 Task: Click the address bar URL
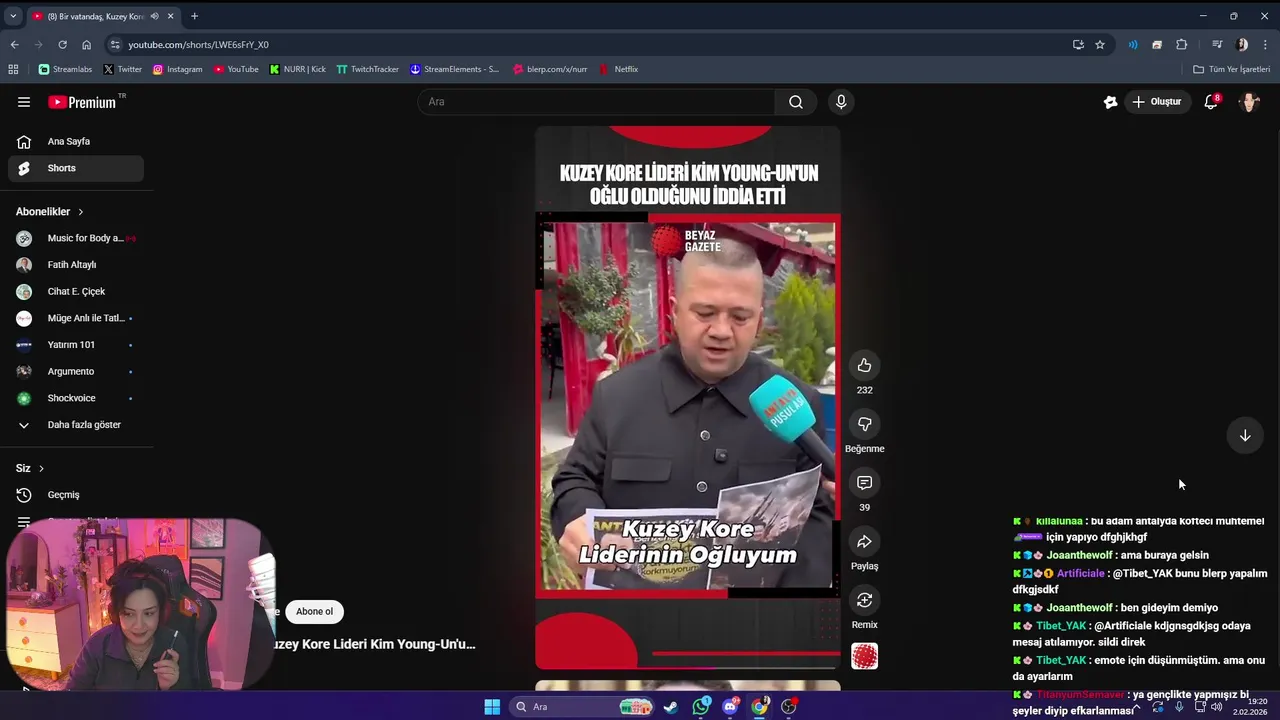coord(198,44)
